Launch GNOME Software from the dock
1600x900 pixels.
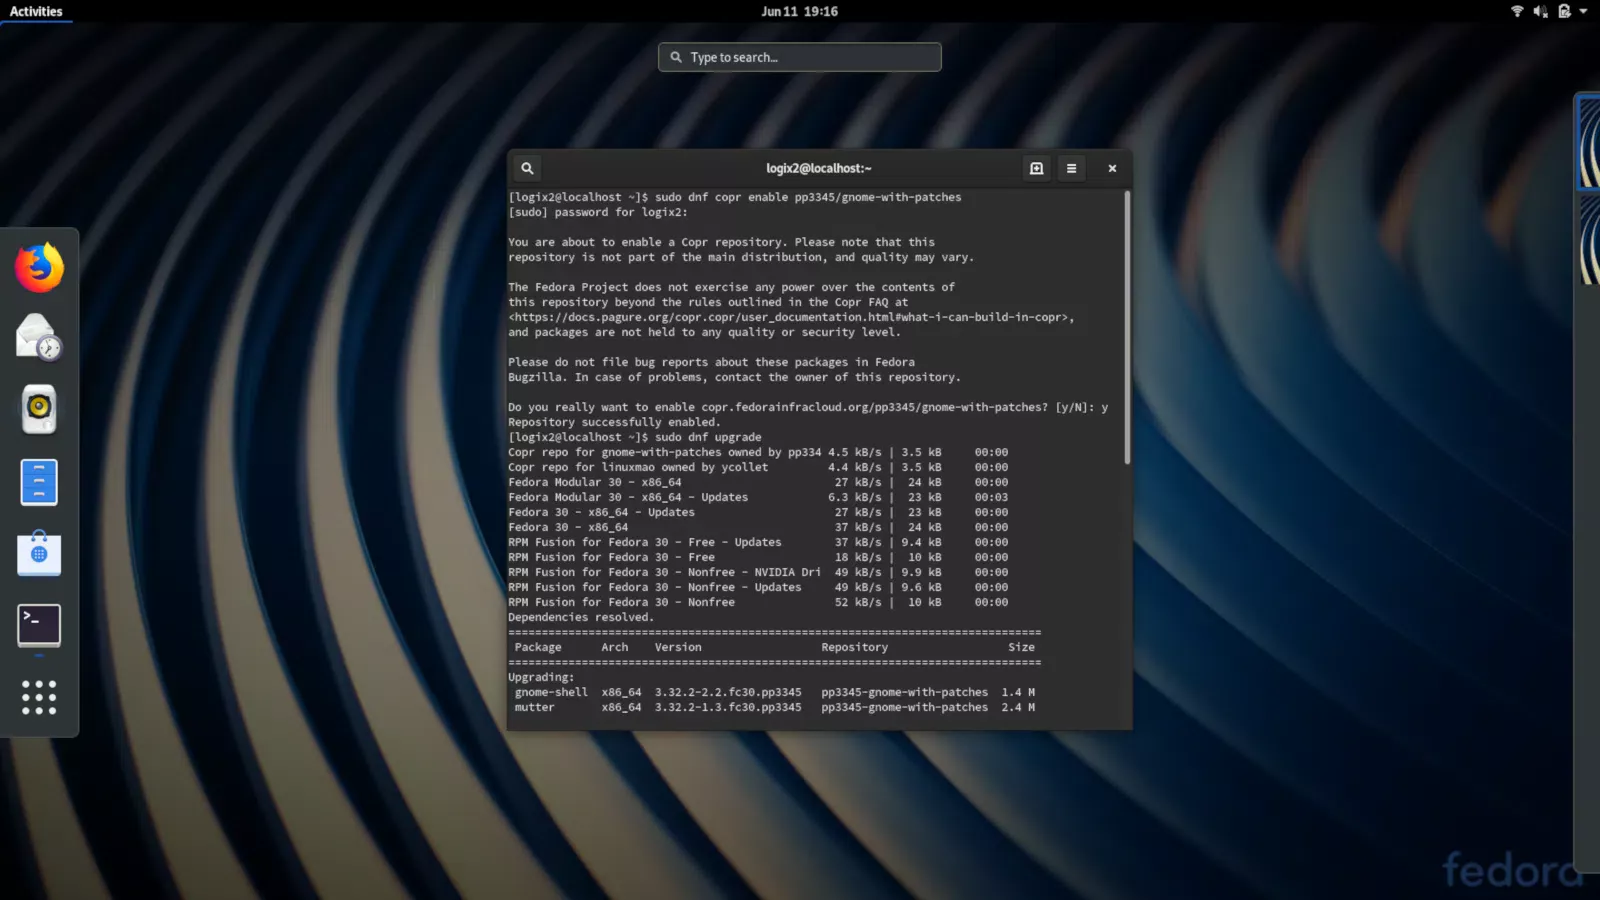38,553
